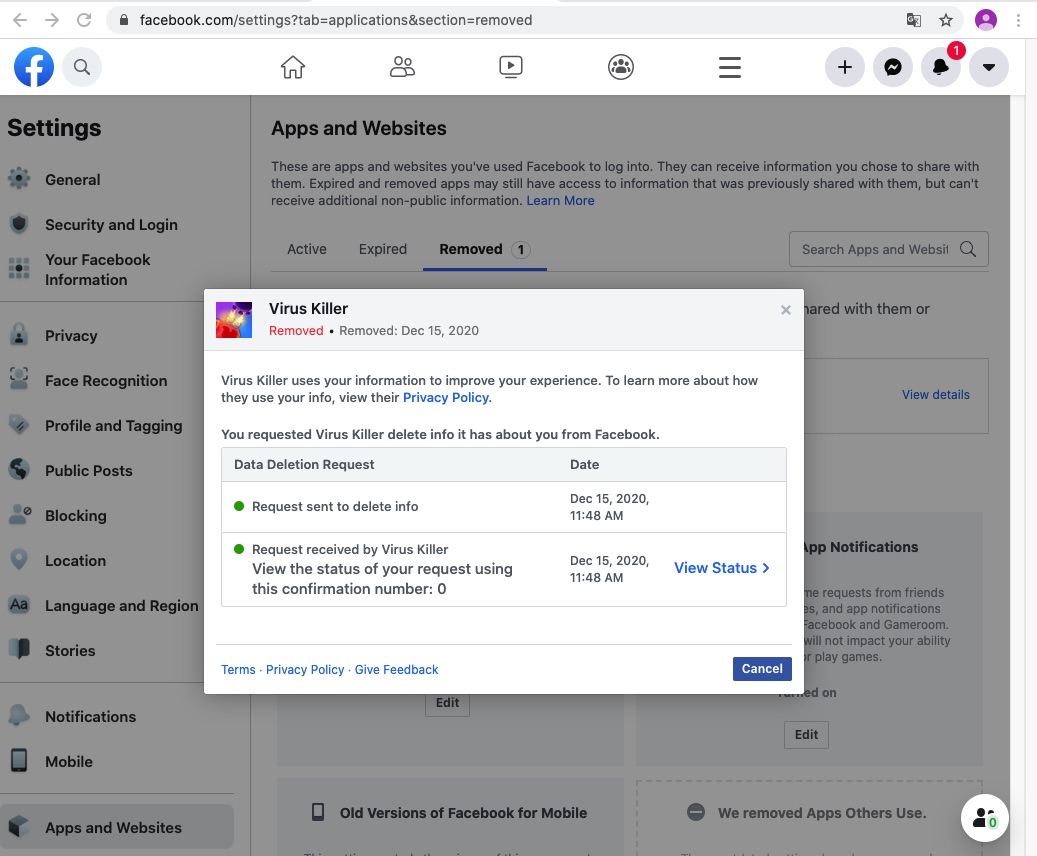Click the View details link

click(x=935, y=395)
